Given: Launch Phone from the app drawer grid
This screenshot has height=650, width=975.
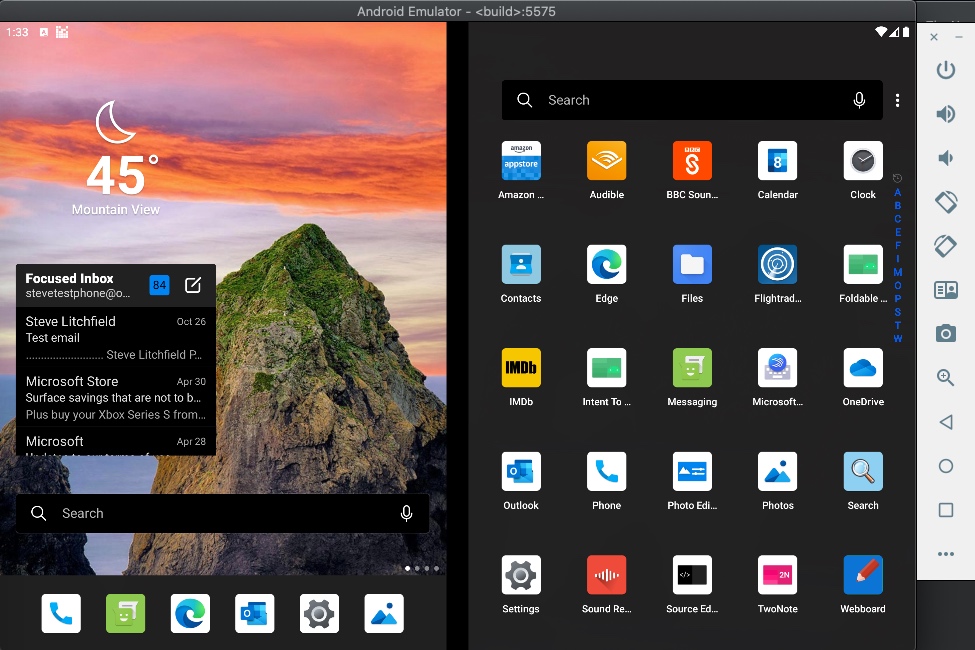Looking at the screenshot, I should [x=606, y=471].
